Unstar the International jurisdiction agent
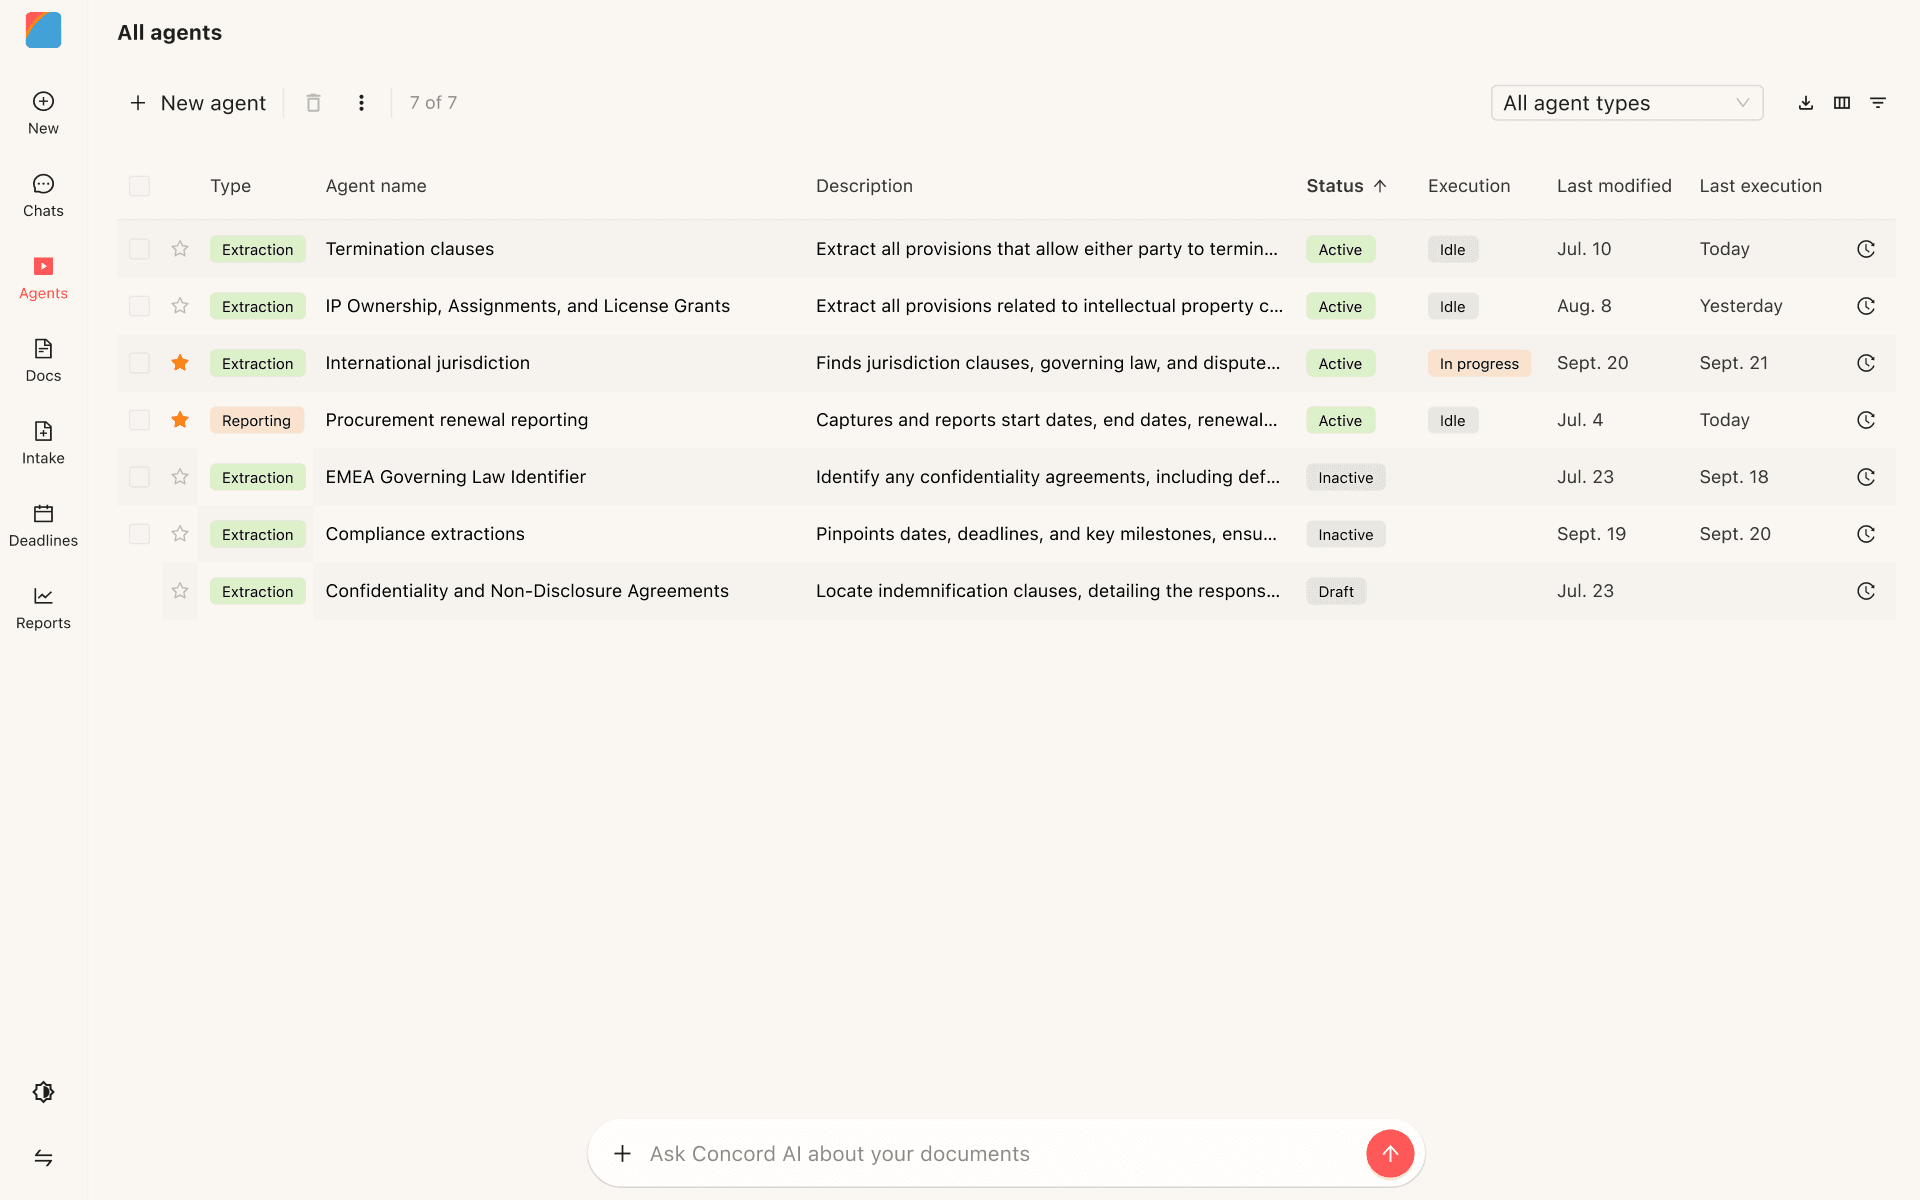 180,363
